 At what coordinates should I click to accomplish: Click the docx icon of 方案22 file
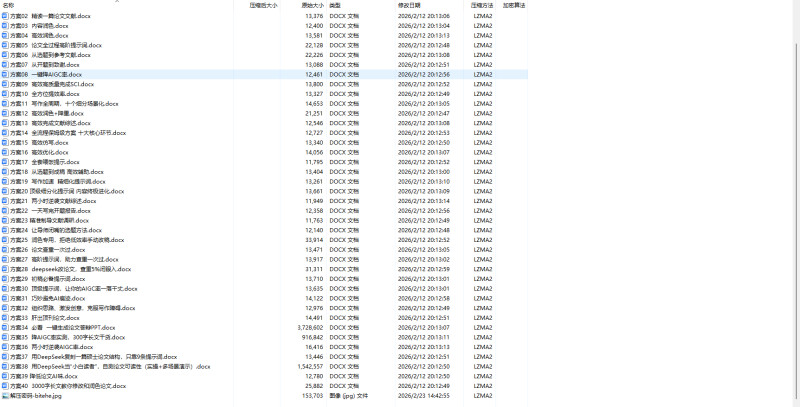pyautogui.click(x=5, y=211)
